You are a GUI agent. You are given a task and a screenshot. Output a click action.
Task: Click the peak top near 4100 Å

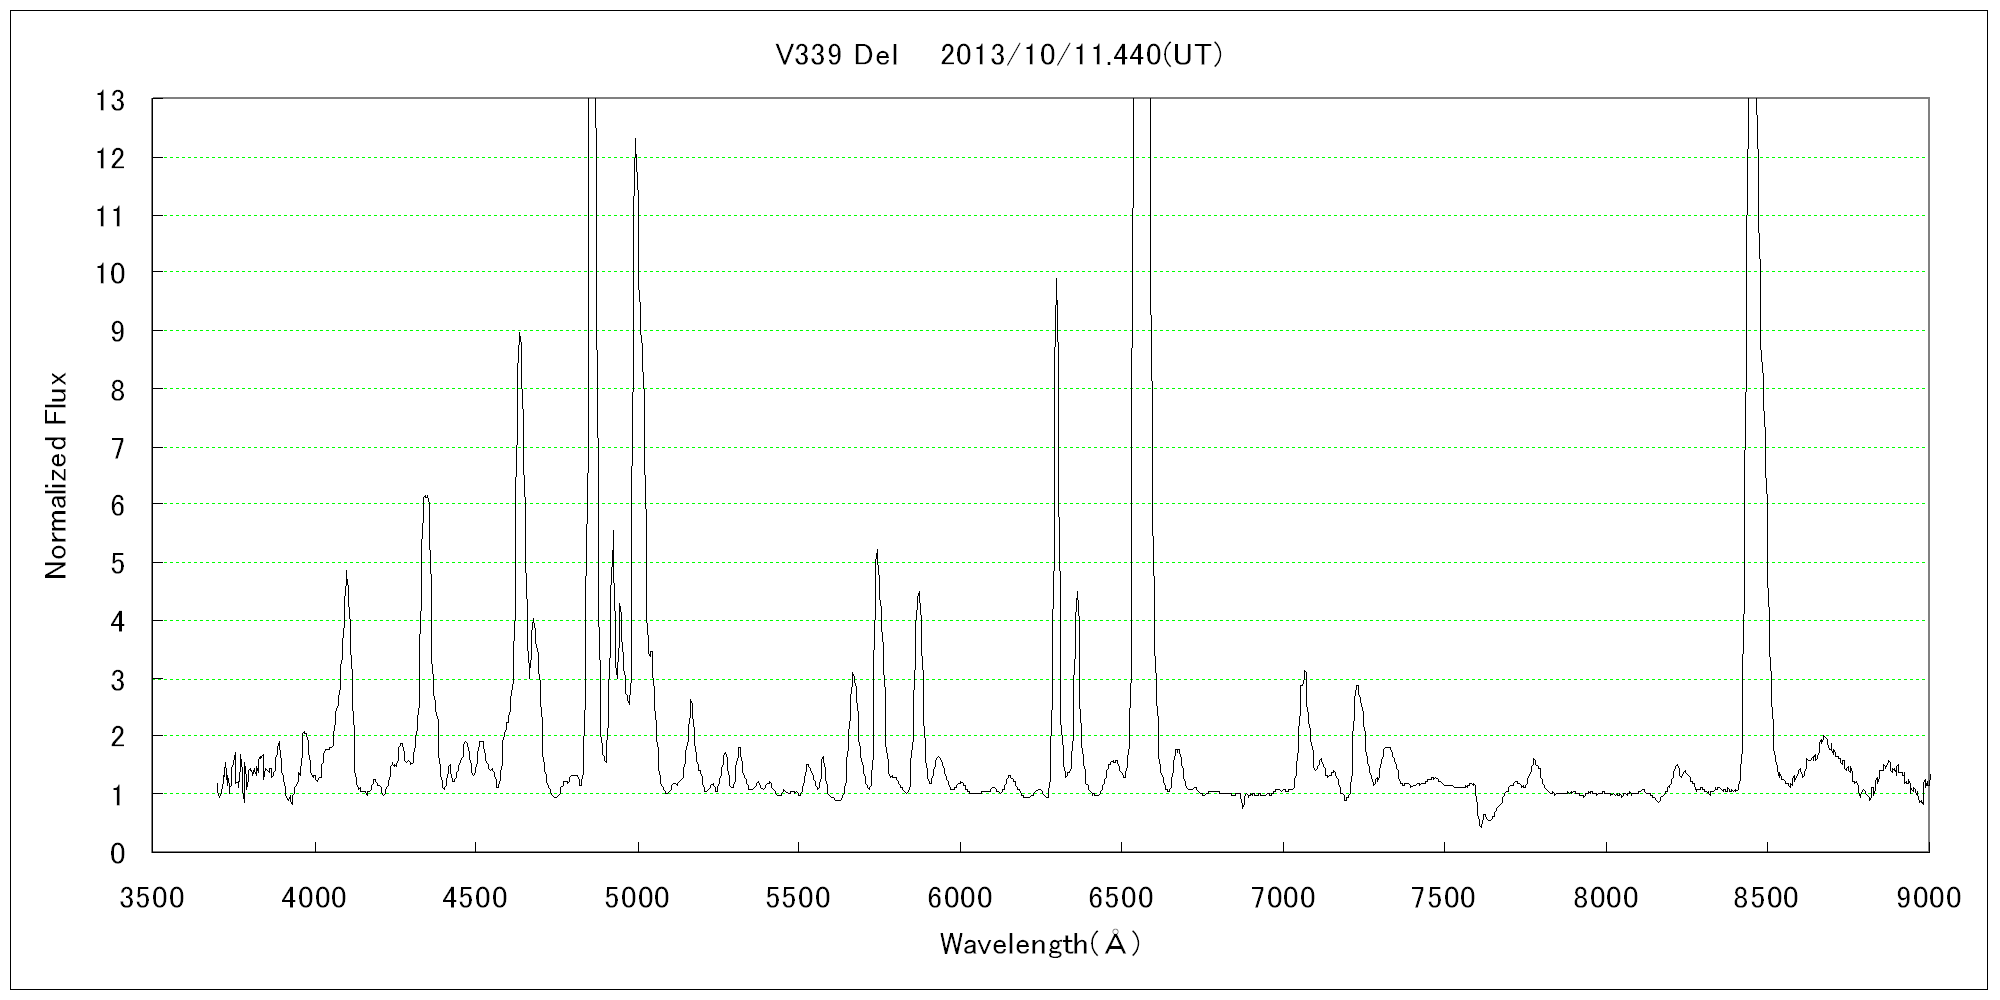(x=346, y=572)
